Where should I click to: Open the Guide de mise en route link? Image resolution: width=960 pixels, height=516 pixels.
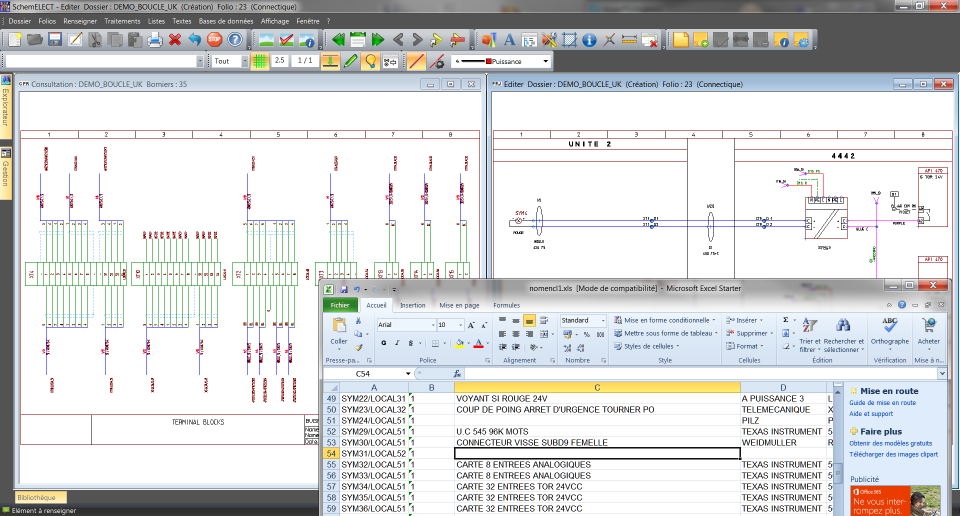[x=882, y=403]
